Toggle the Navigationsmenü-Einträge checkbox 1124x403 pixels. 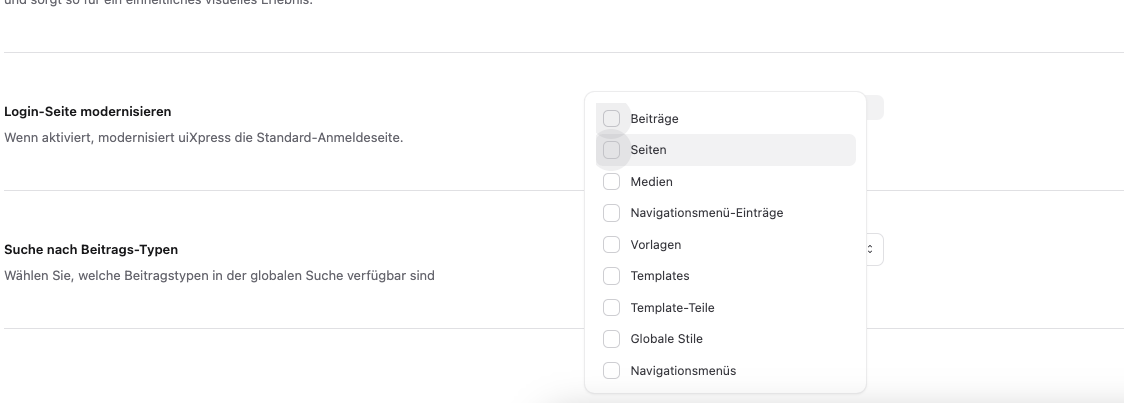pyautogui.click(x=612, y=213)
